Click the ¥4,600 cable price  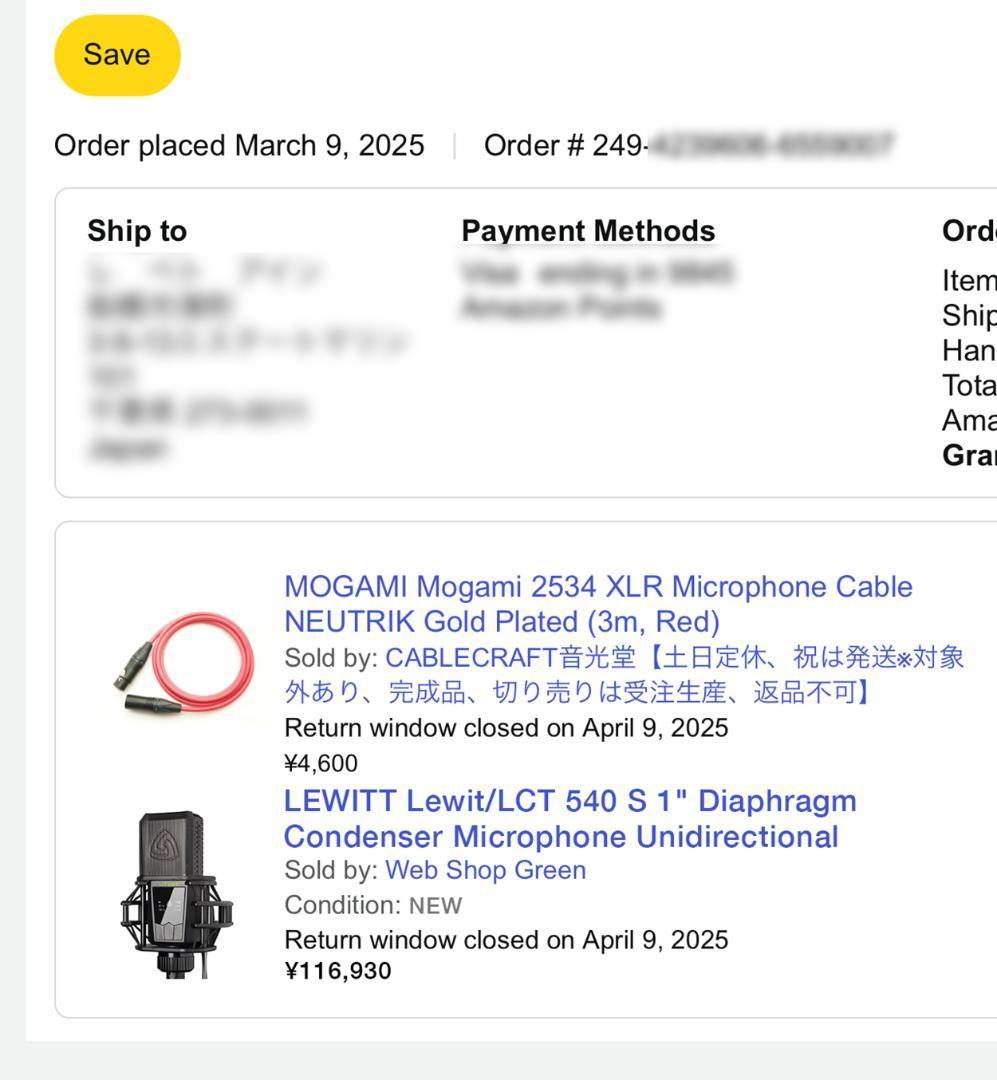[321, 764]
